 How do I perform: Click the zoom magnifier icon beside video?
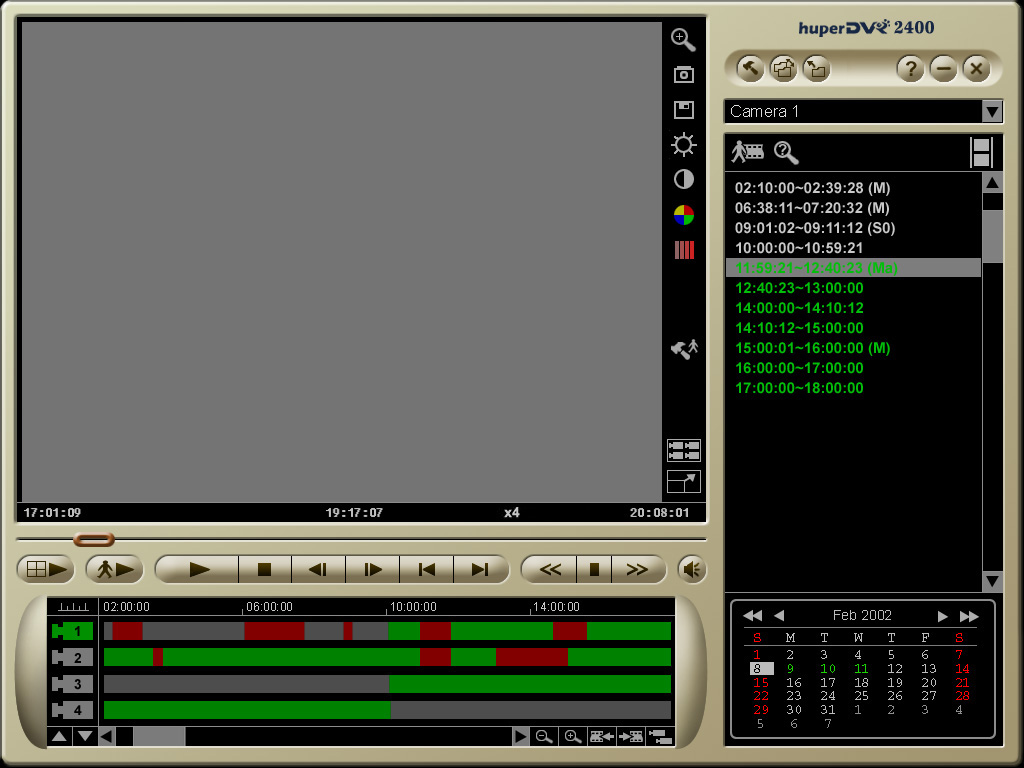(683, 40)
